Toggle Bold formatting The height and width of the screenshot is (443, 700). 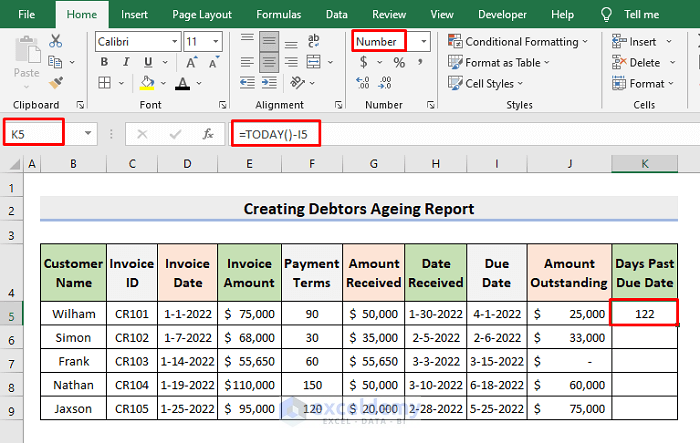coord(105,62)
